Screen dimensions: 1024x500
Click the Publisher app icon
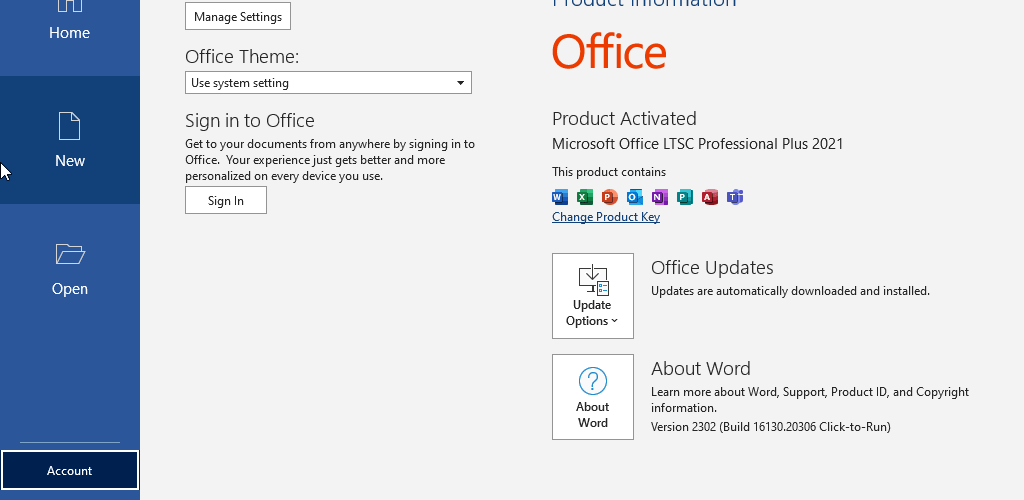coord(684,196)
